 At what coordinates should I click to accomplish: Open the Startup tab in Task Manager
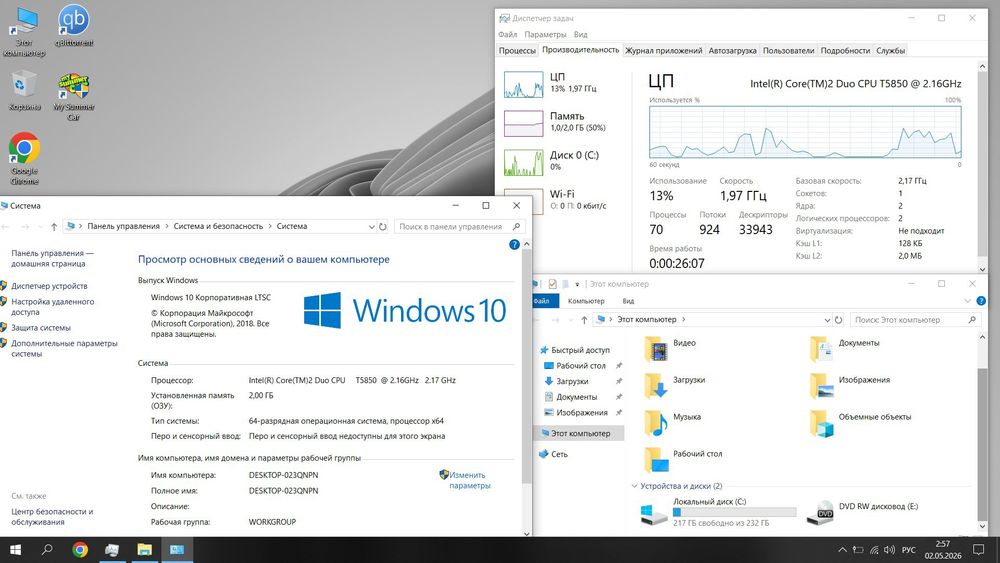pyautogui.click(x=732, y=50)
